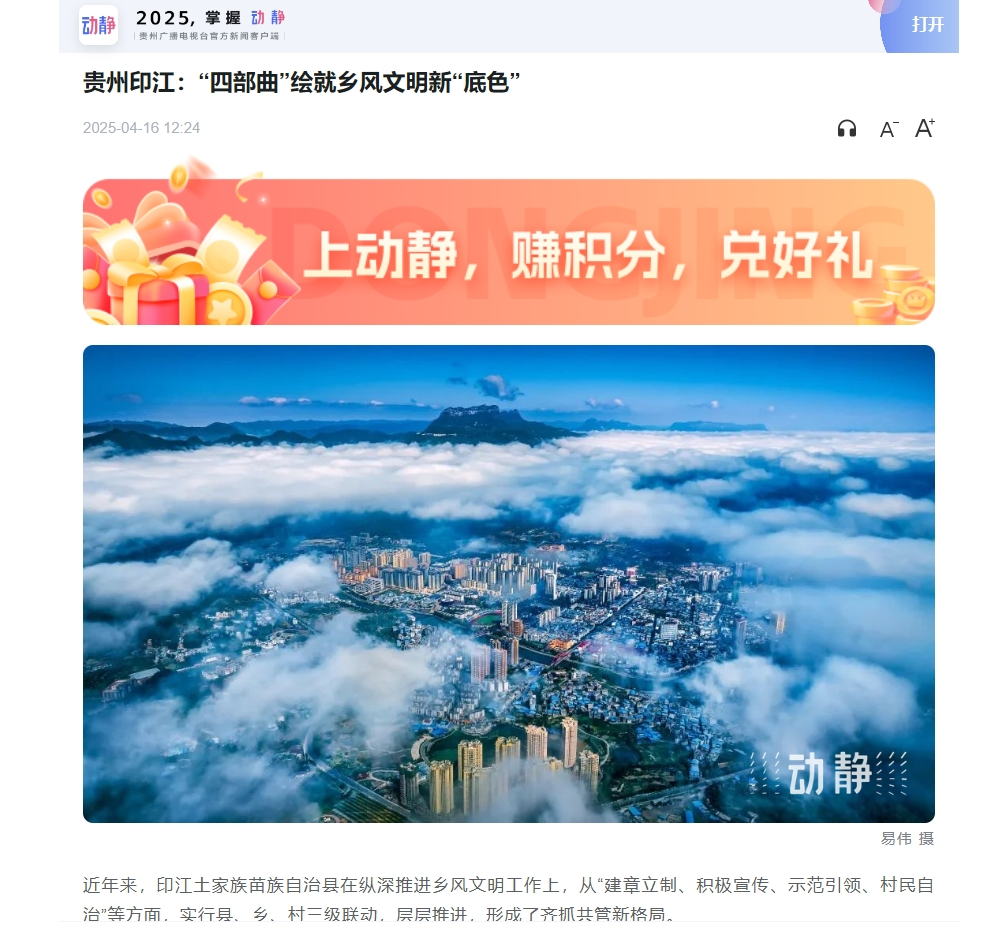Open the 上动静 points promotion banner
The height and width of the screenshot is (929, 997).
click(x=509, y=252)
